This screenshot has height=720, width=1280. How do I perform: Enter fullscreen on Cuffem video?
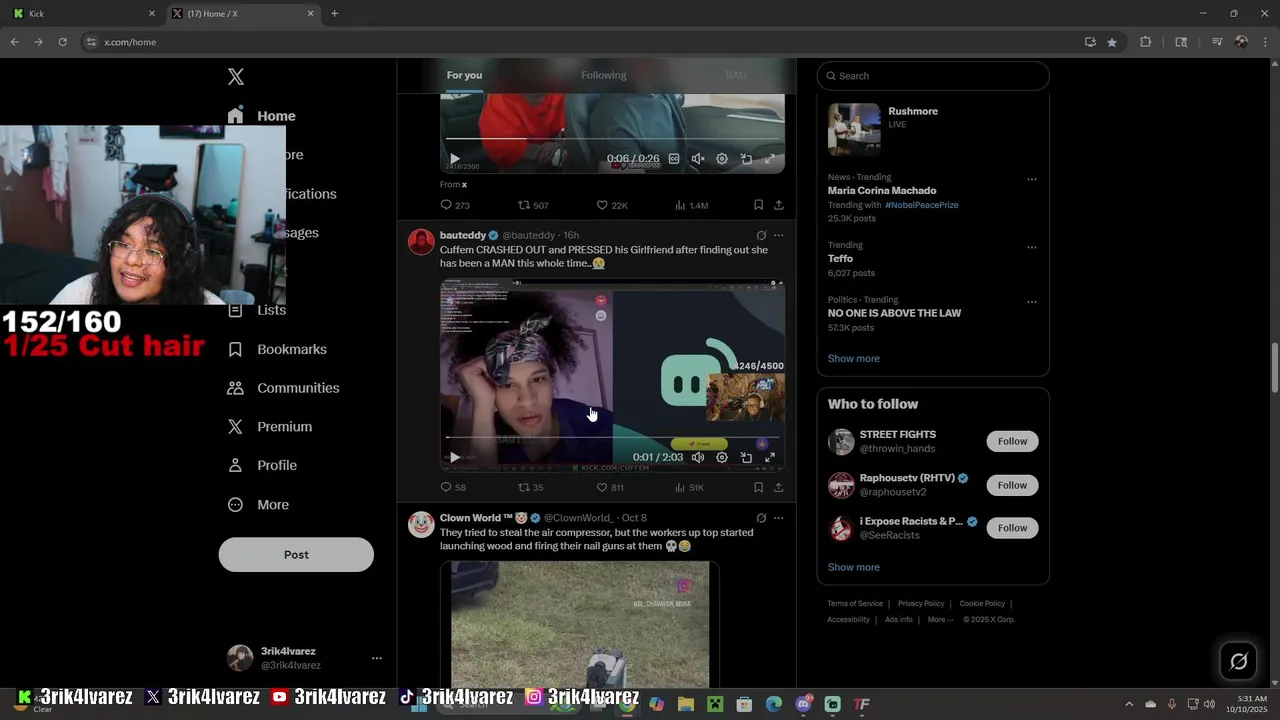(x=770, y=457)
